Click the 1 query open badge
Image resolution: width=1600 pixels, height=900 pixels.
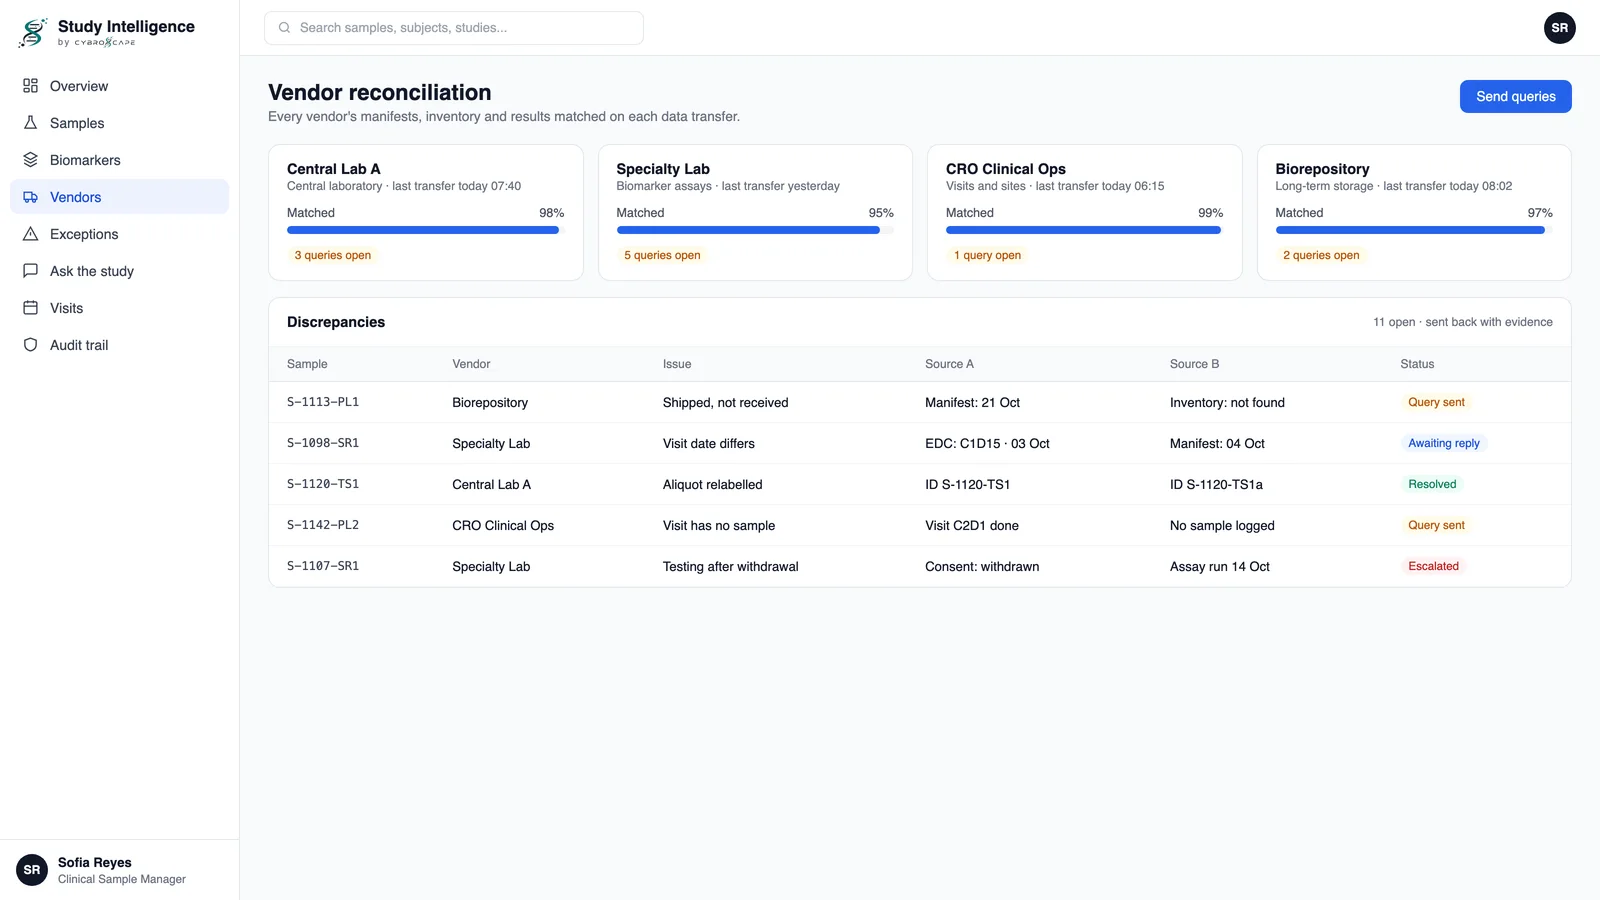tap(987, 255)
